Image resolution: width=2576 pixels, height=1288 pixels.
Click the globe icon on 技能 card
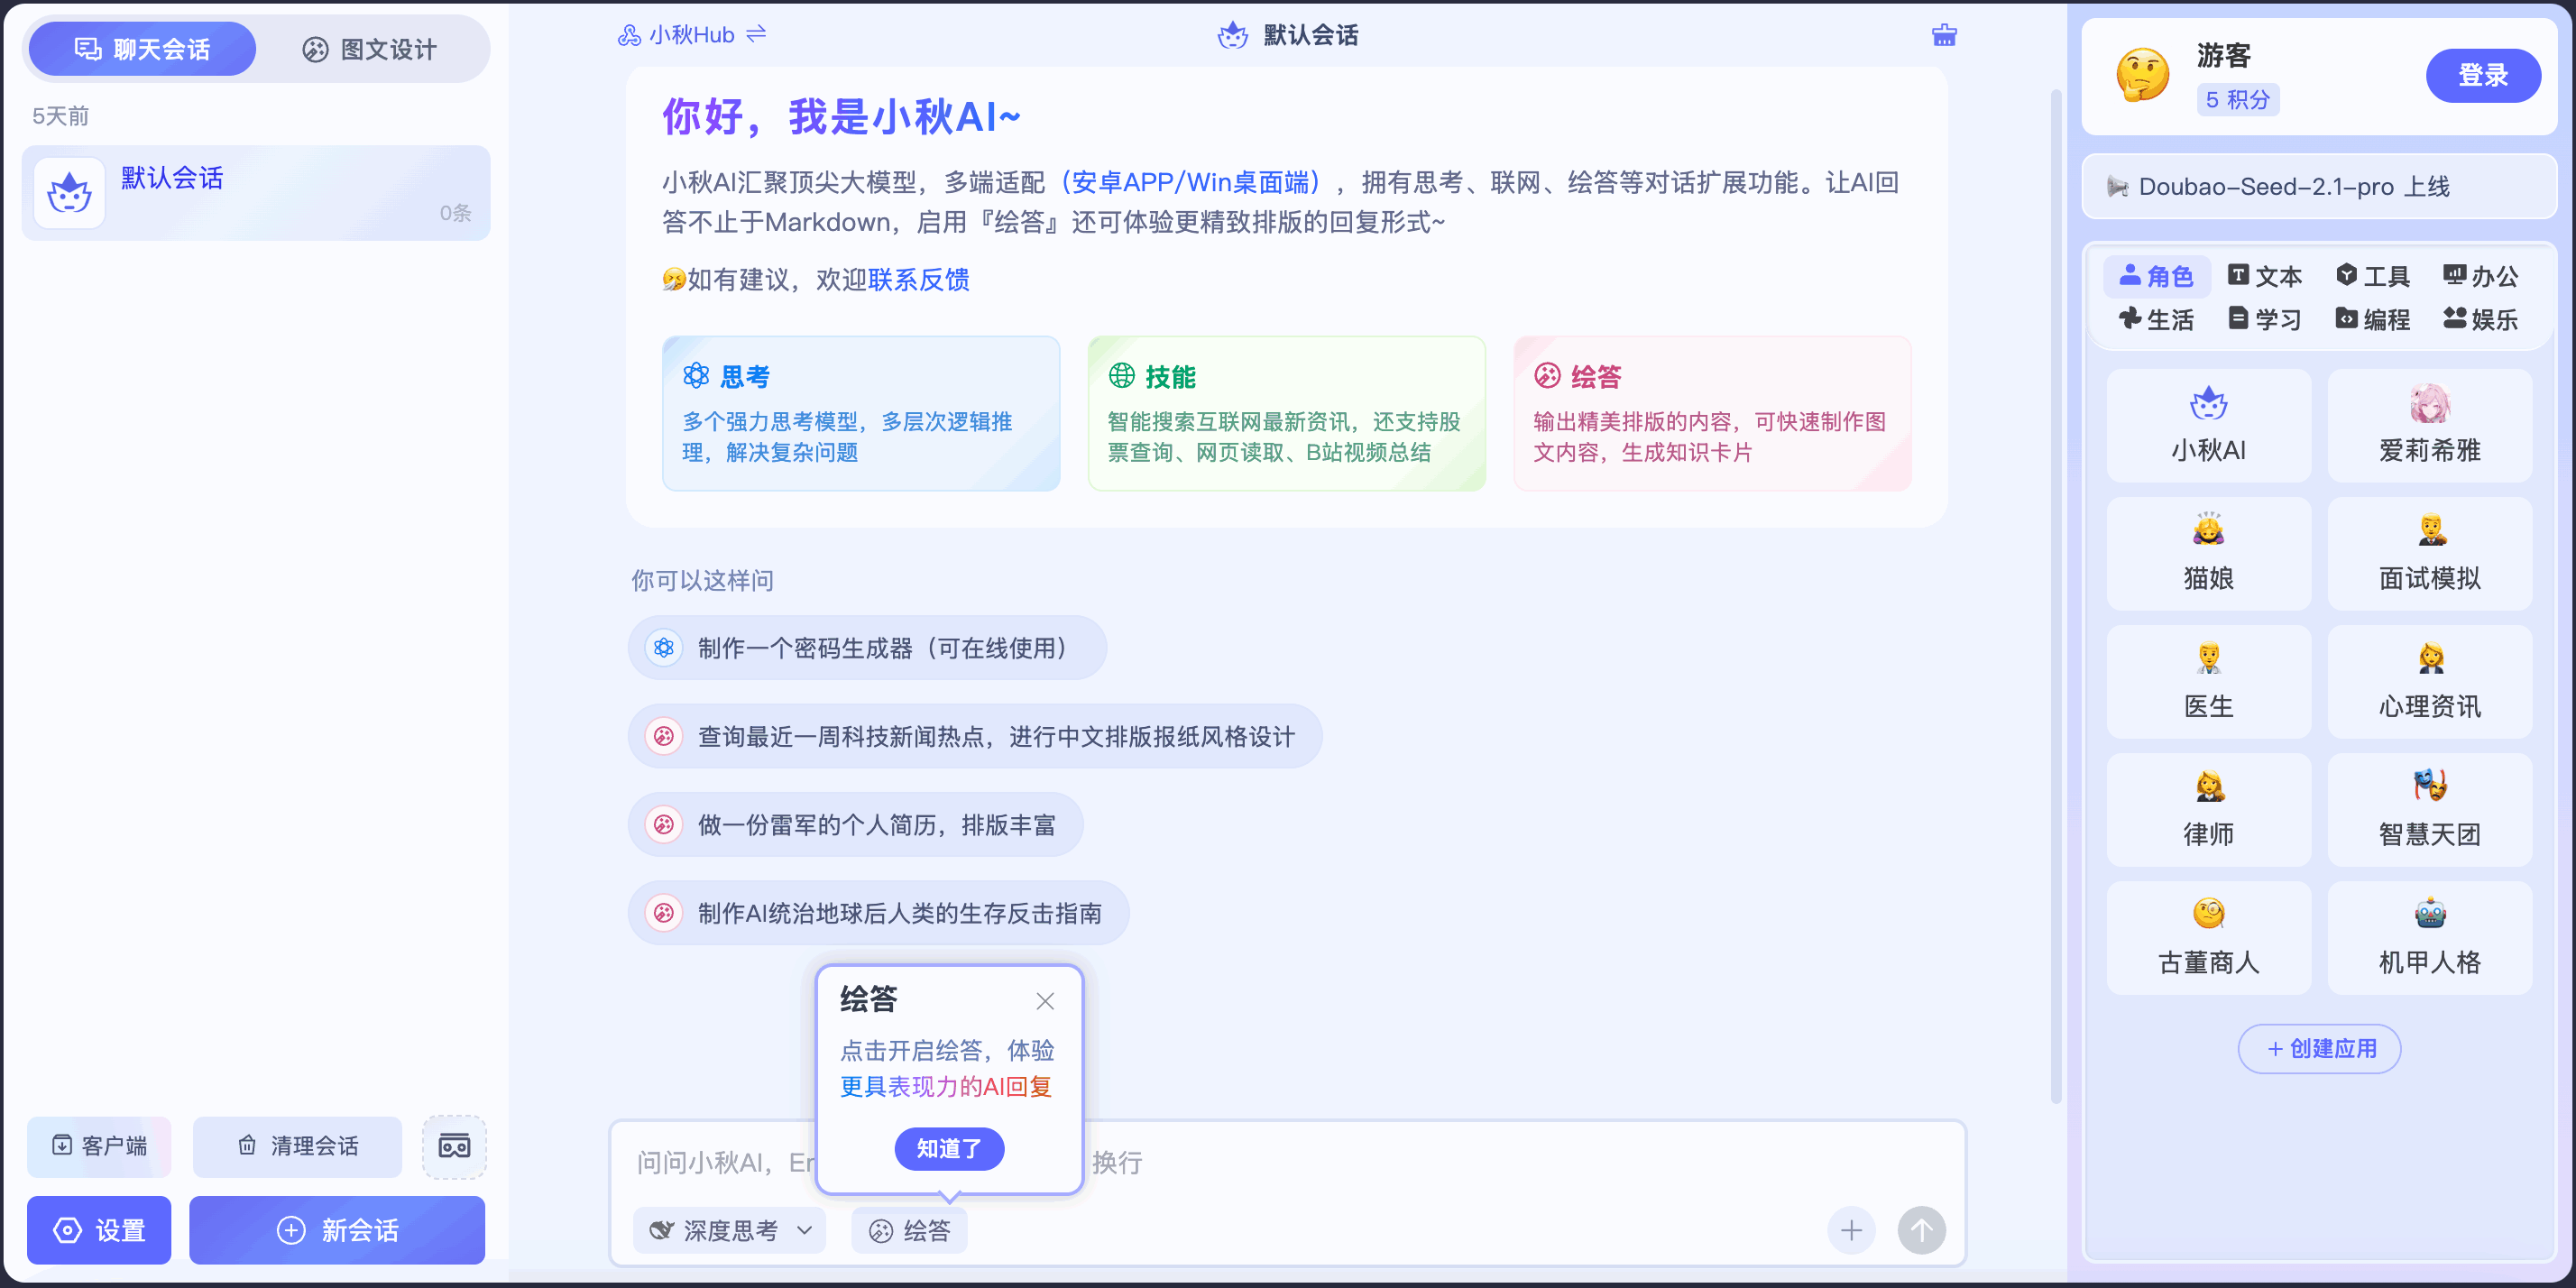point(1122,376)
